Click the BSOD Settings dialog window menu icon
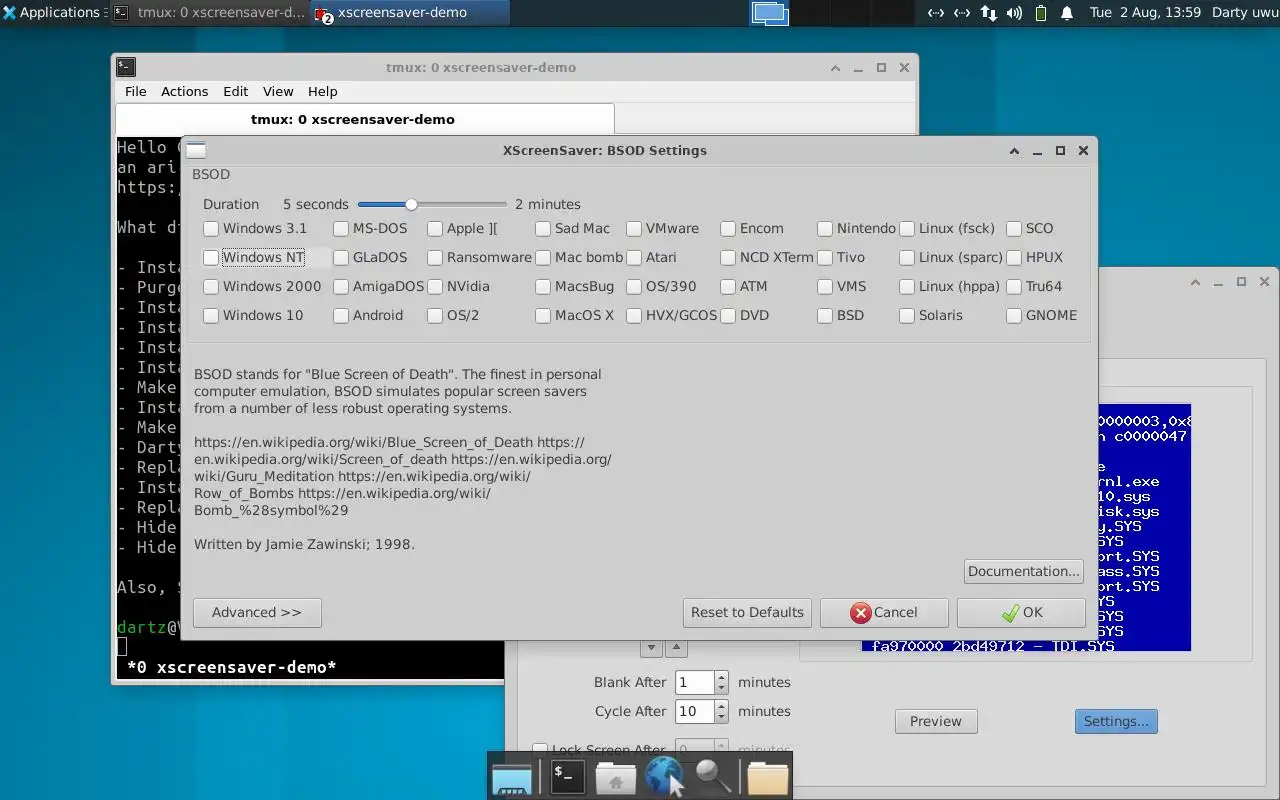The image size is (1280, 800). pos(196,151)
